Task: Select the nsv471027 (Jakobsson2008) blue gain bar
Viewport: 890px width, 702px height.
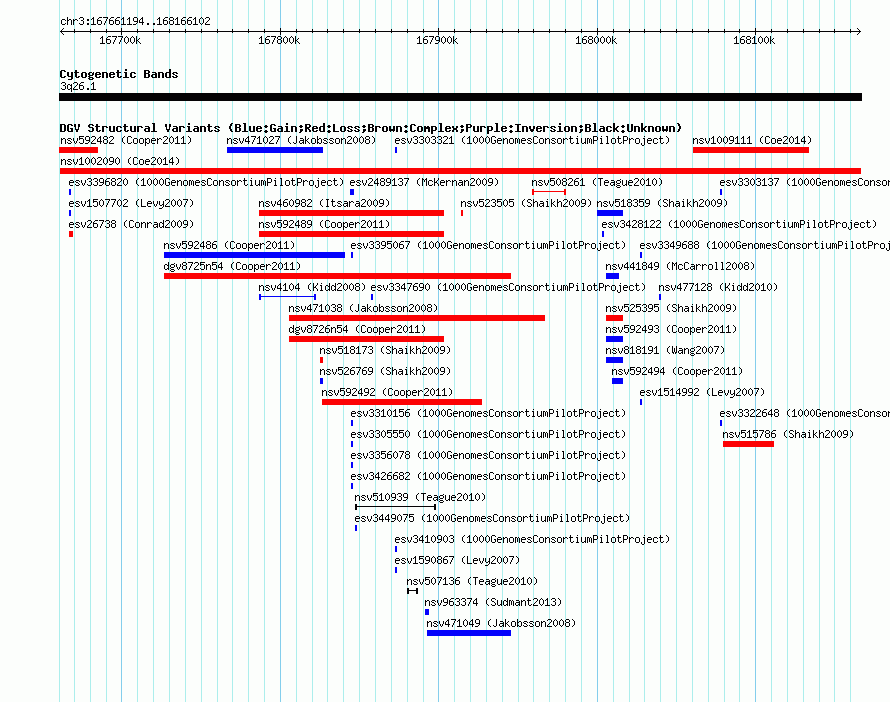Action: [x=275, y=150]
